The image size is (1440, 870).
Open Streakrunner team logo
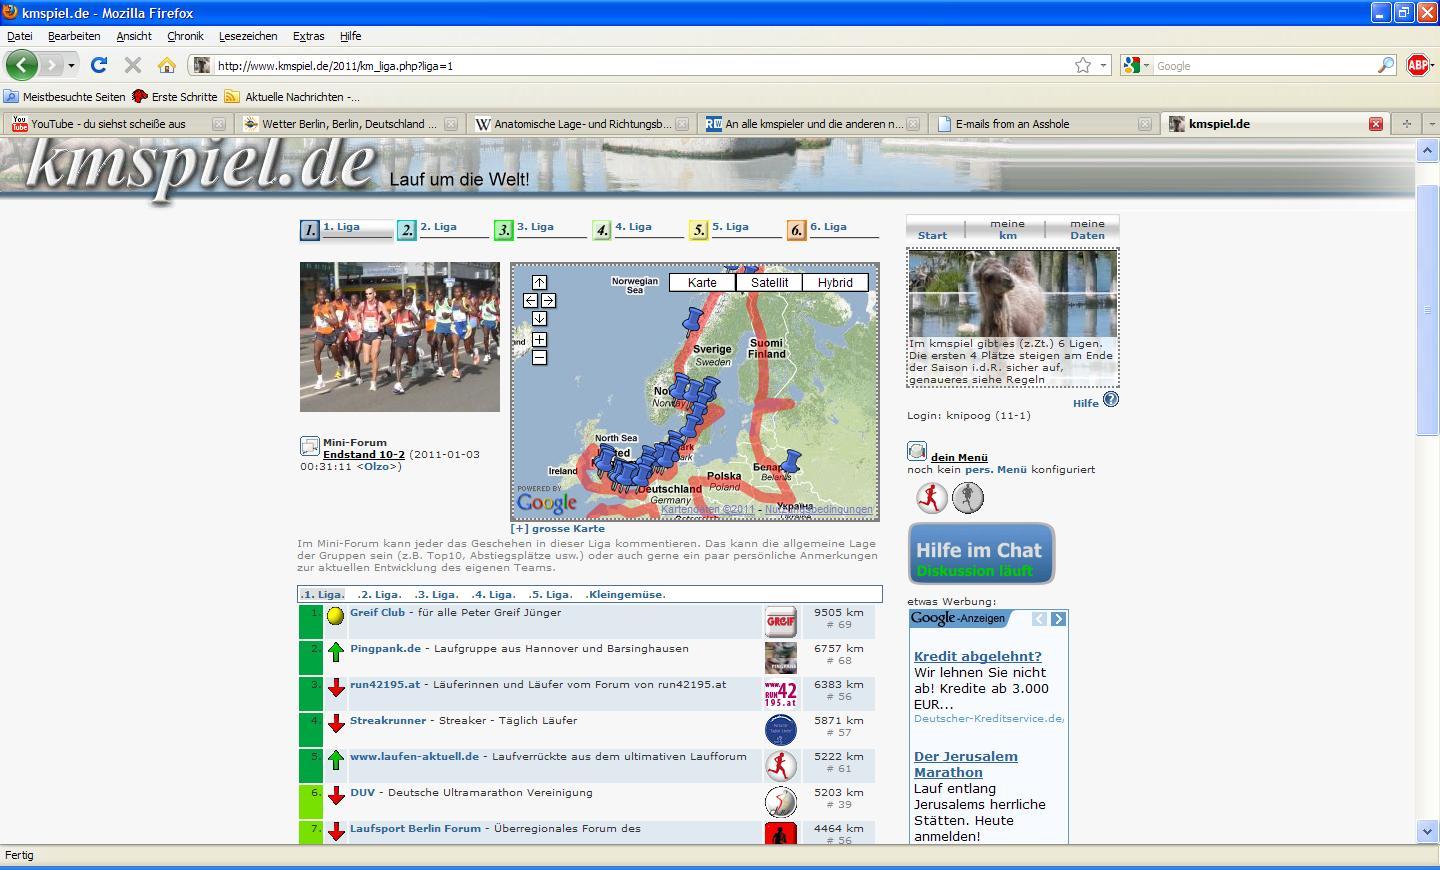(780, 729)
